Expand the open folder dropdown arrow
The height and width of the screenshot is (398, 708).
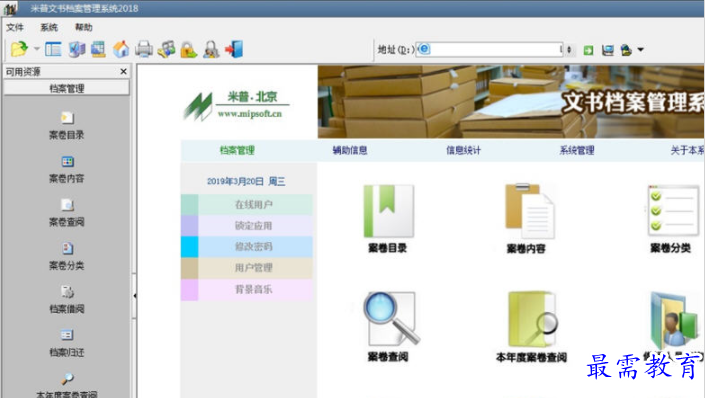(x=37, y=49)
